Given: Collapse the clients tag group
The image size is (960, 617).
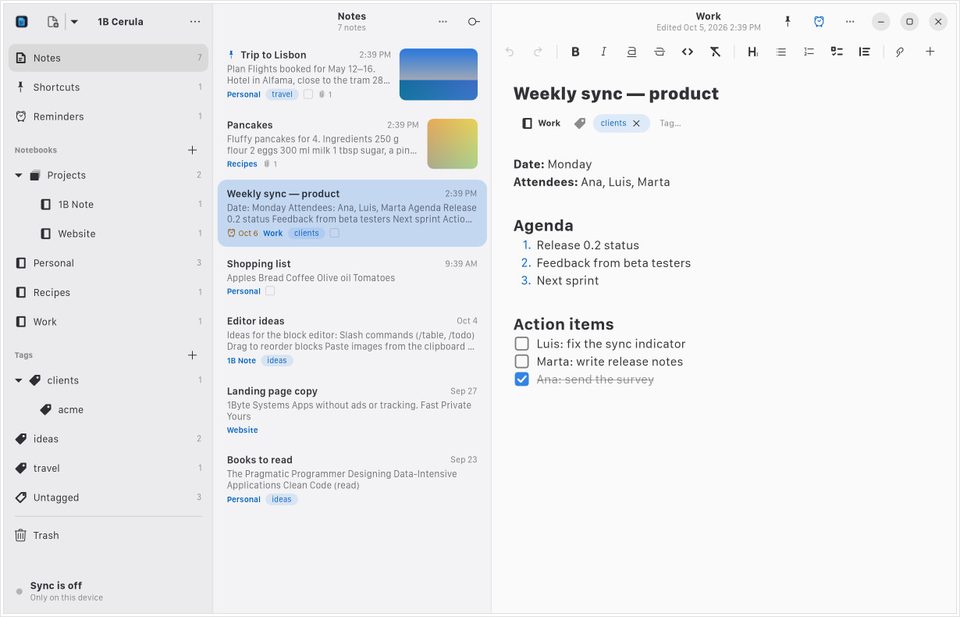Looking at the screenshot, I should pyautogui.click(x=19, y=380).
